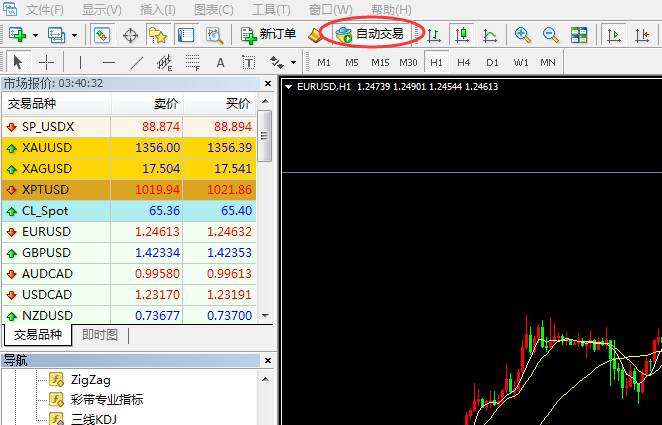Select the H1 timeframe button
The image size is (662, 425).
click(436, 62)
